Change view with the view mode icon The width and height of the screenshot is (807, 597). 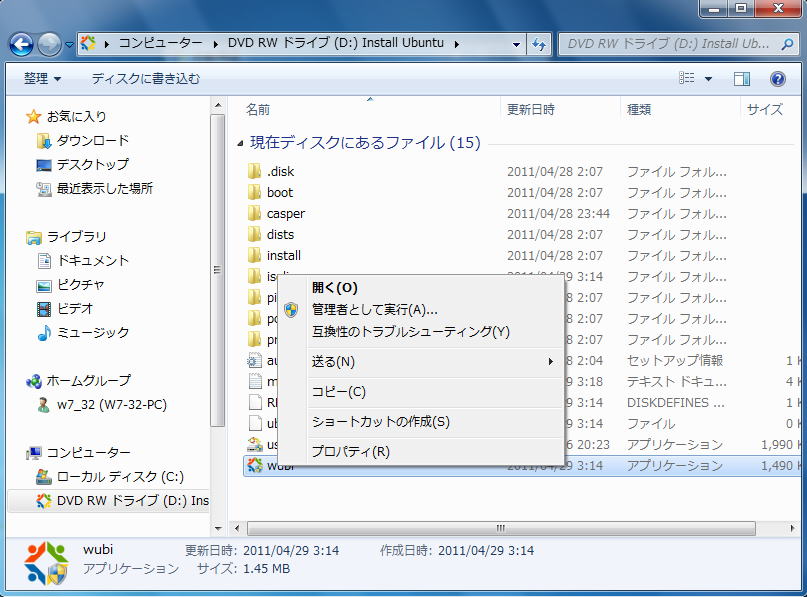click(x=687, y=78)
